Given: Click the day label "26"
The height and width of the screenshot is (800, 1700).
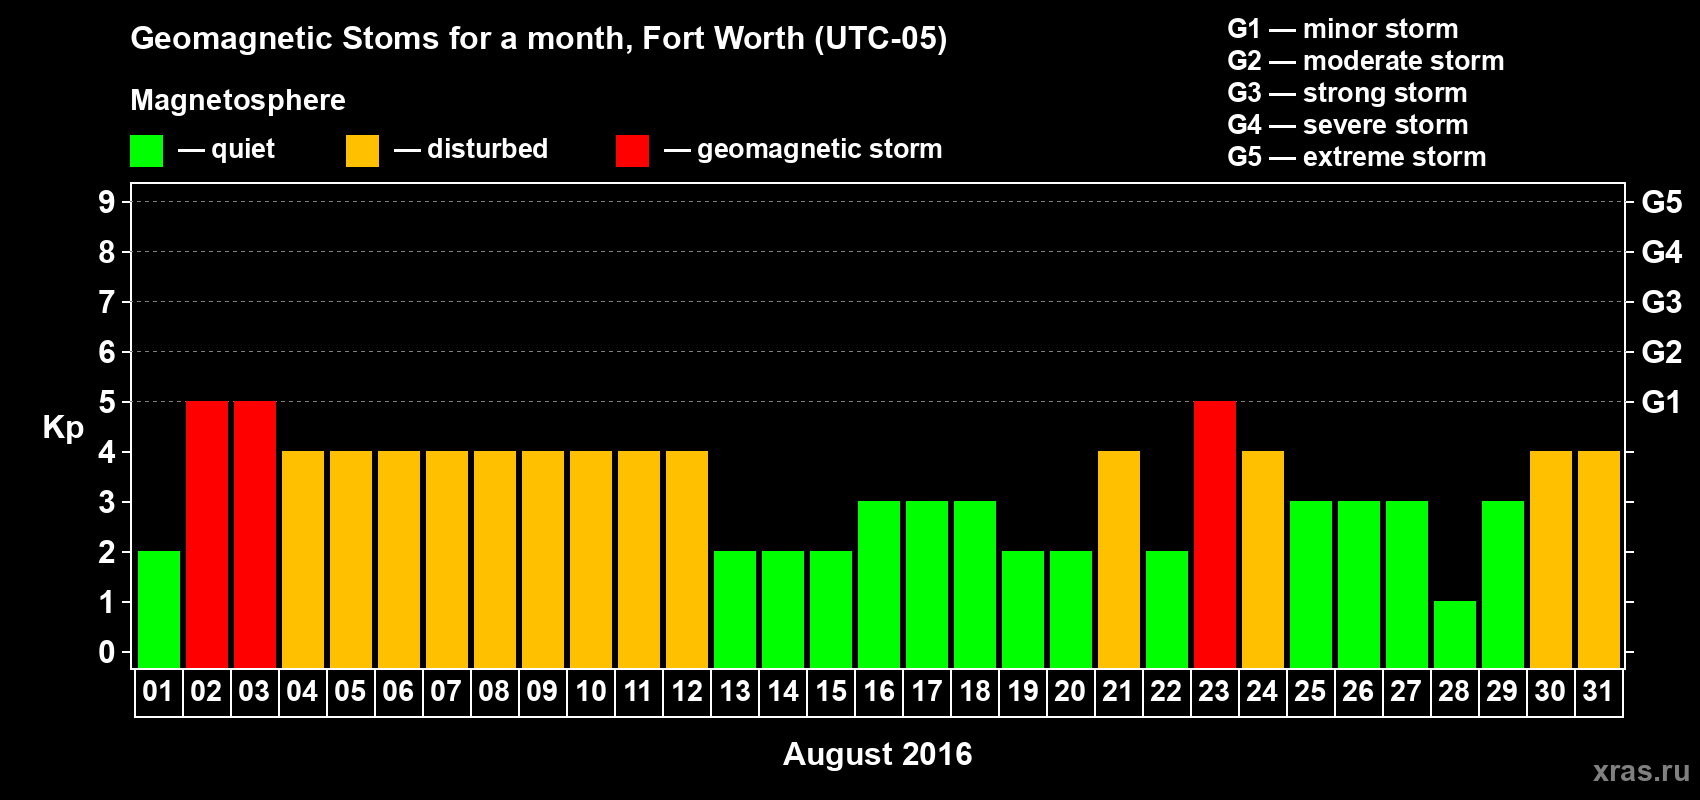Looking at the screenshot, I should coord(1358,691).
